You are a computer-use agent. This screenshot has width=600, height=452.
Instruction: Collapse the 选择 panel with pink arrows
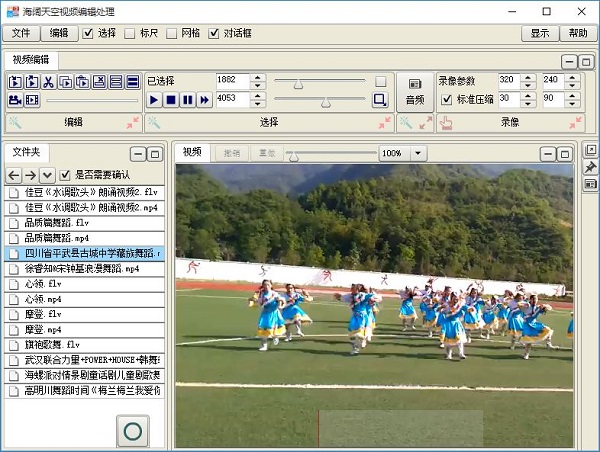[x=385, y=122]
